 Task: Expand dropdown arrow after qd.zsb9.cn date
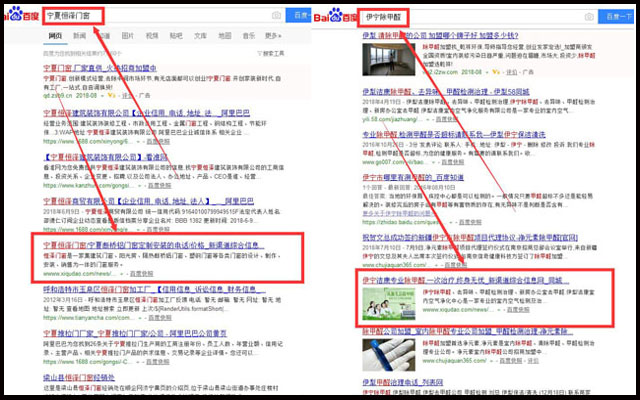102,96
